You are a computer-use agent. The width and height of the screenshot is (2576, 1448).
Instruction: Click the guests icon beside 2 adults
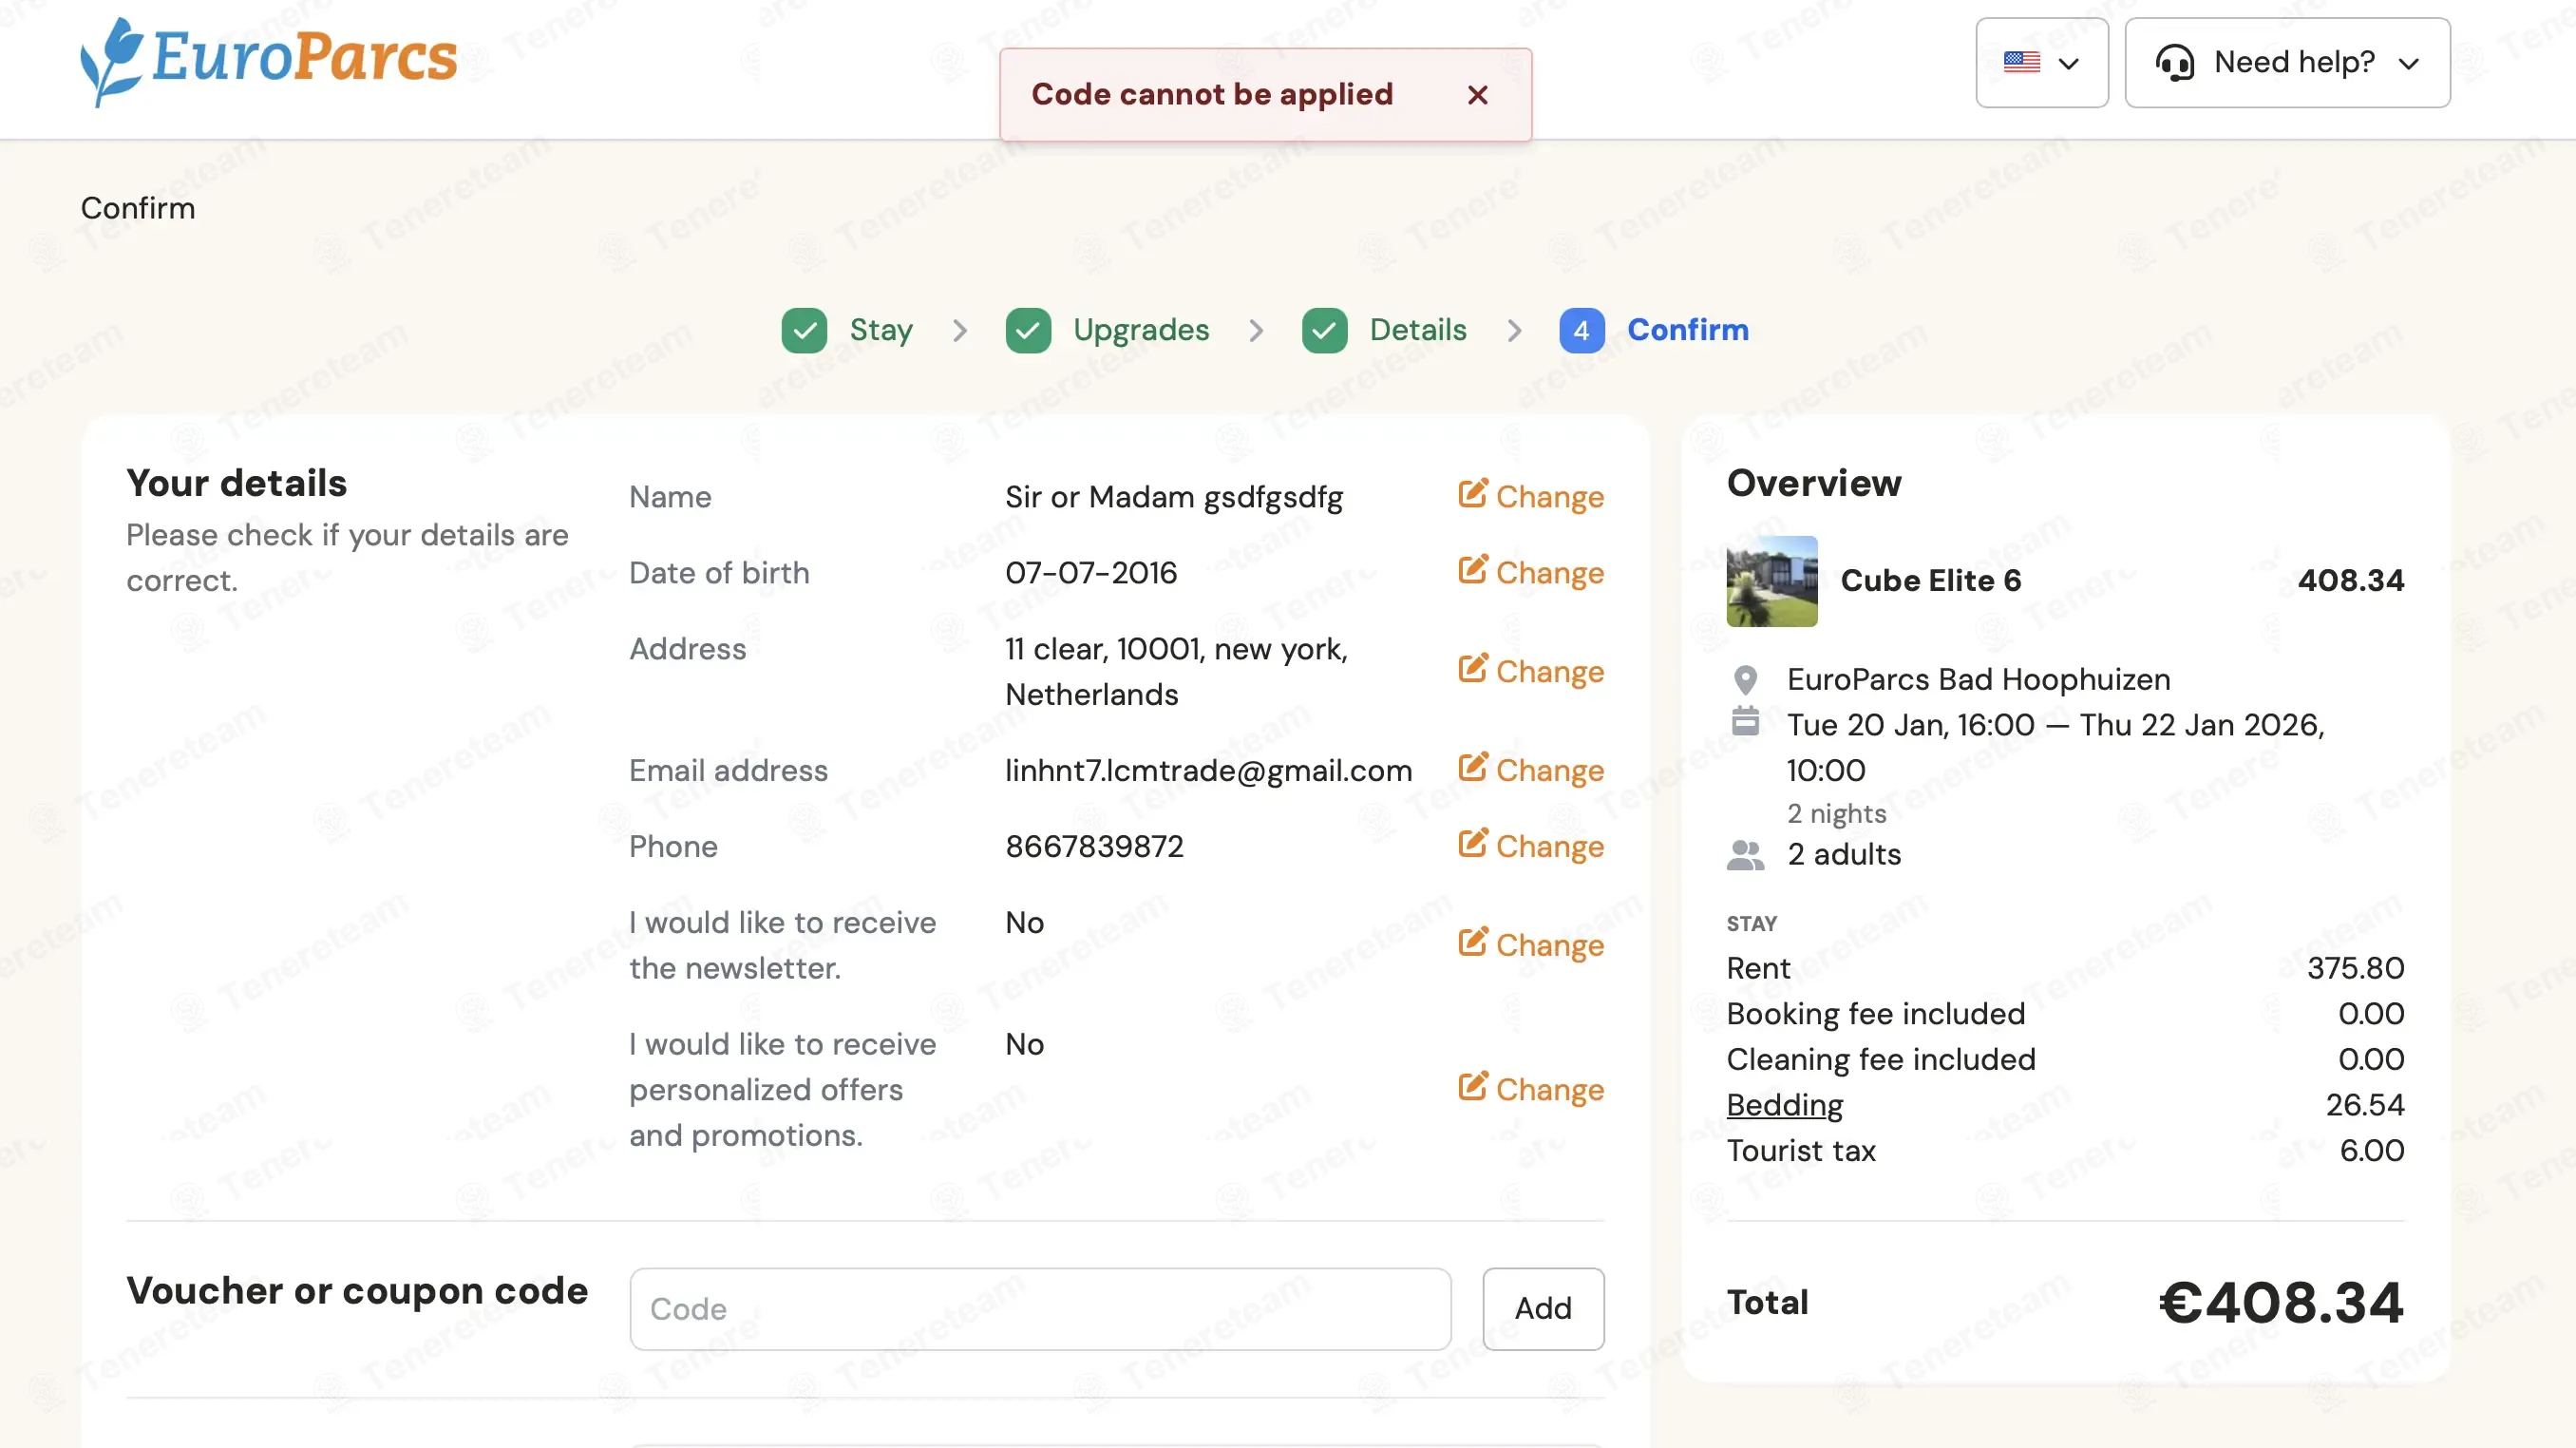point(1745,855)
